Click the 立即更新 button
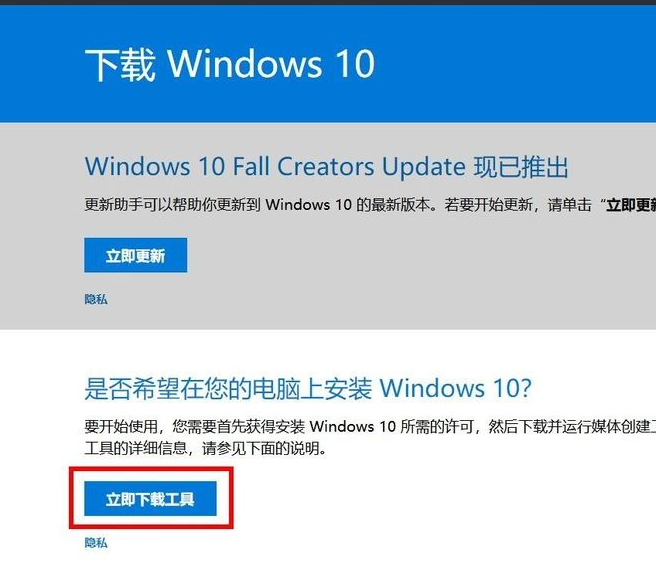 [x=136, y=255]
